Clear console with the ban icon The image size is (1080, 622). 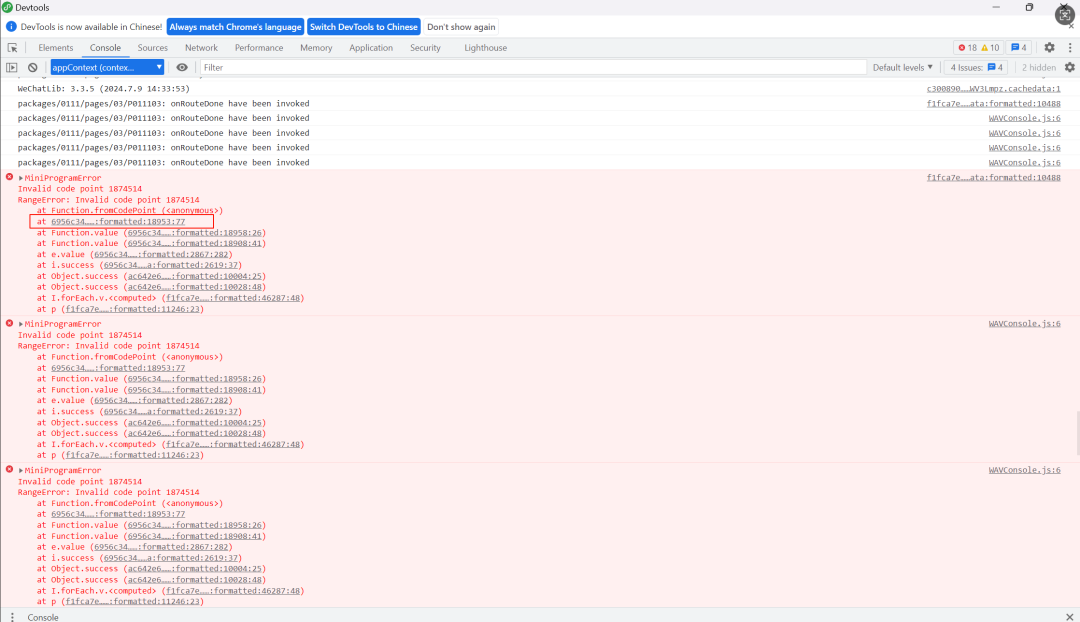pyautogui.click(x=32, y=68)
